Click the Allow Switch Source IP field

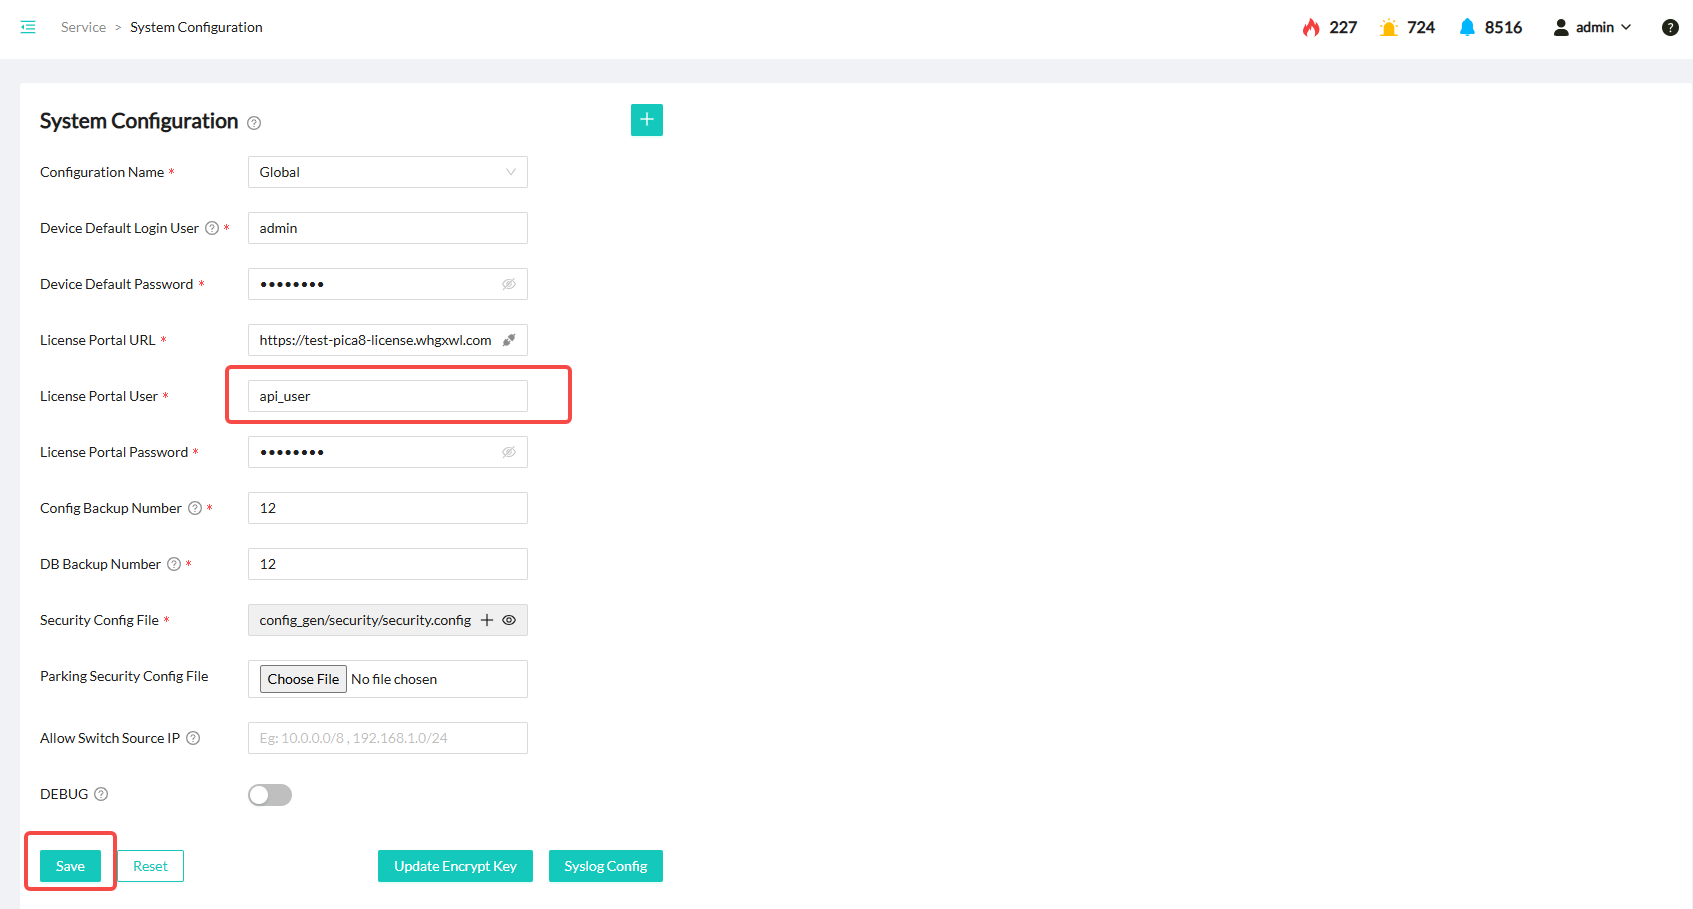(x=387, y=738)
